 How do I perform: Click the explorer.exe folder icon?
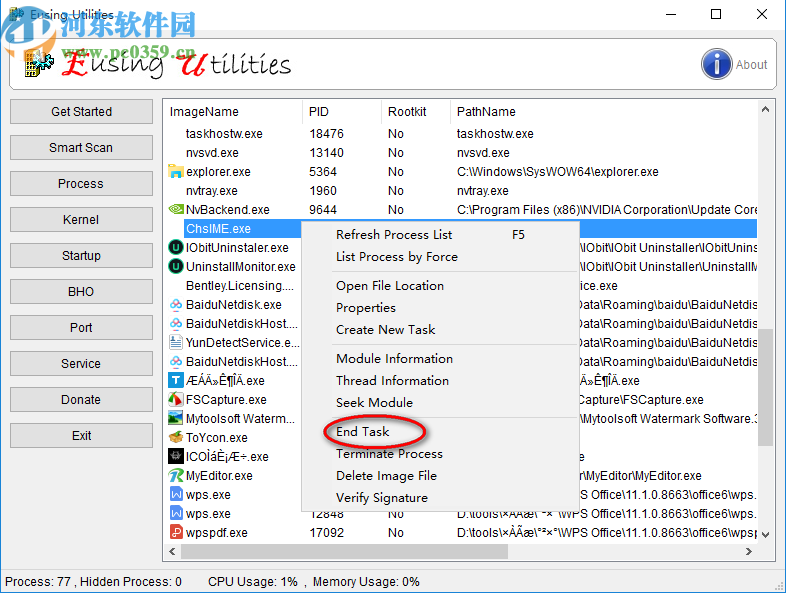pos(175,171)
